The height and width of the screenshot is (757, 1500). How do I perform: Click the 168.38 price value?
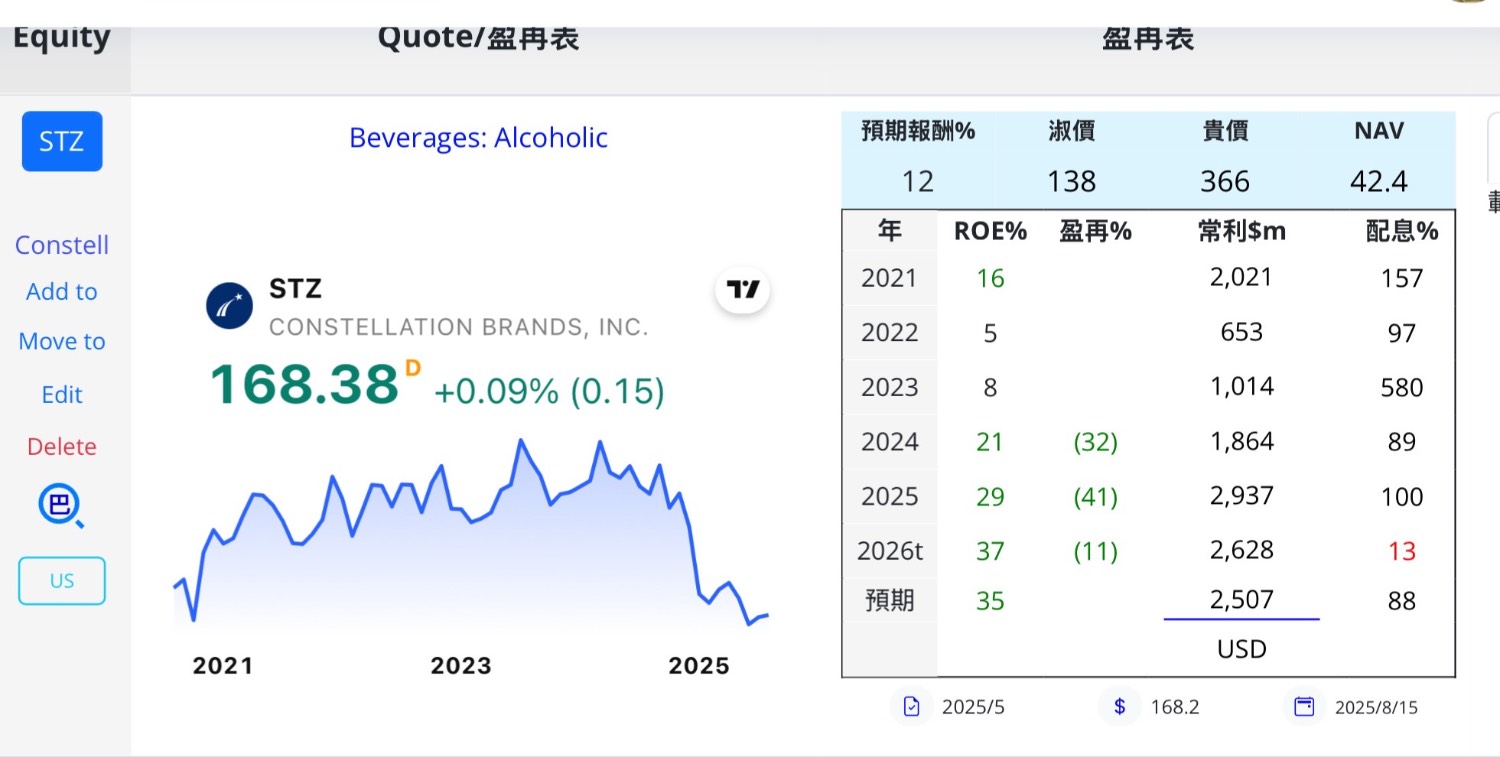304,385
